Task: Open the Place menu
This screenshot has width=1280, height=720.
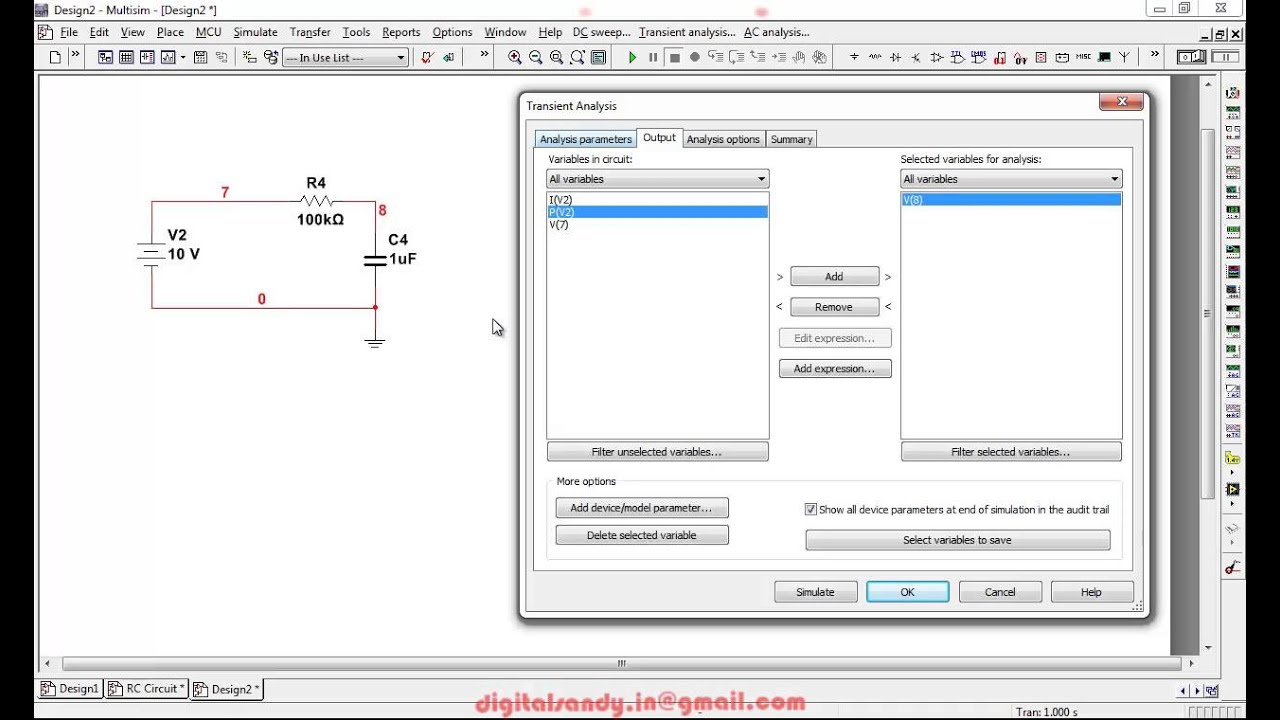Action: click(170, 32)
